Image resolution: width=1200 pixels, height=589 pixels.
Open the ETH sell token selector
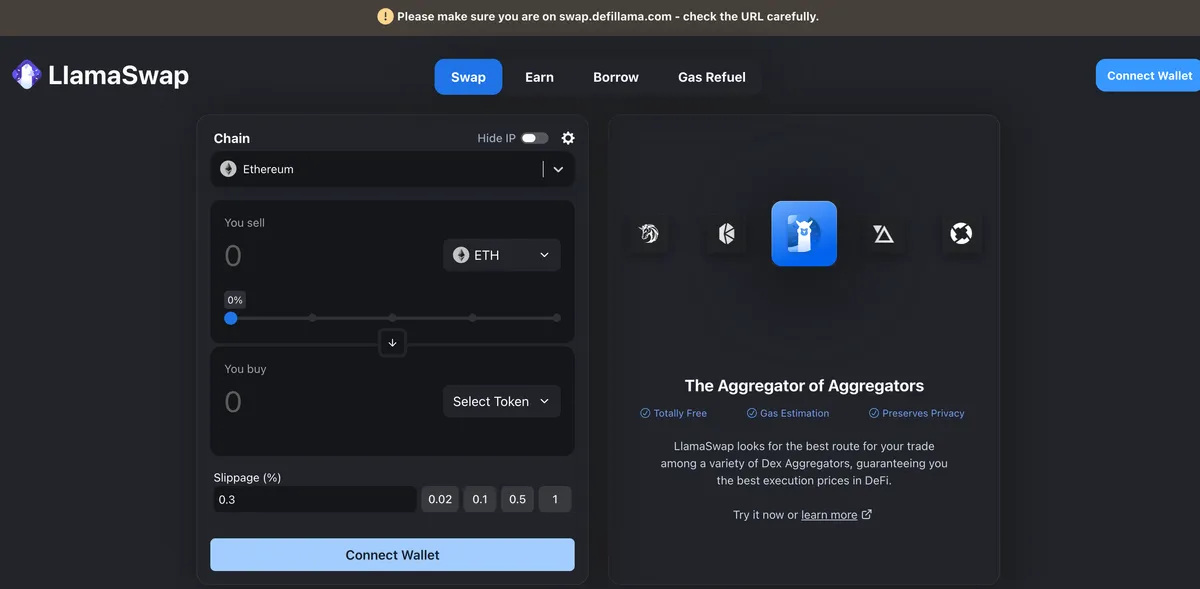(x=502, y=255)
